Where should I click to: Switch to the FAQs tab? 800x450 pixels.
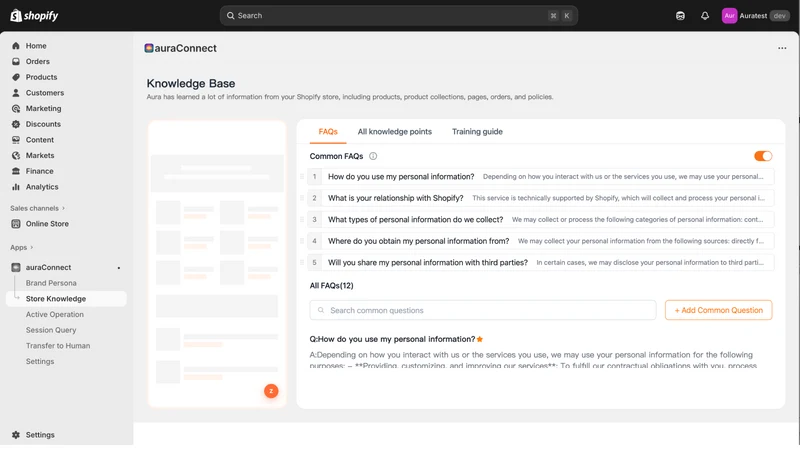[x=328, y=132]
